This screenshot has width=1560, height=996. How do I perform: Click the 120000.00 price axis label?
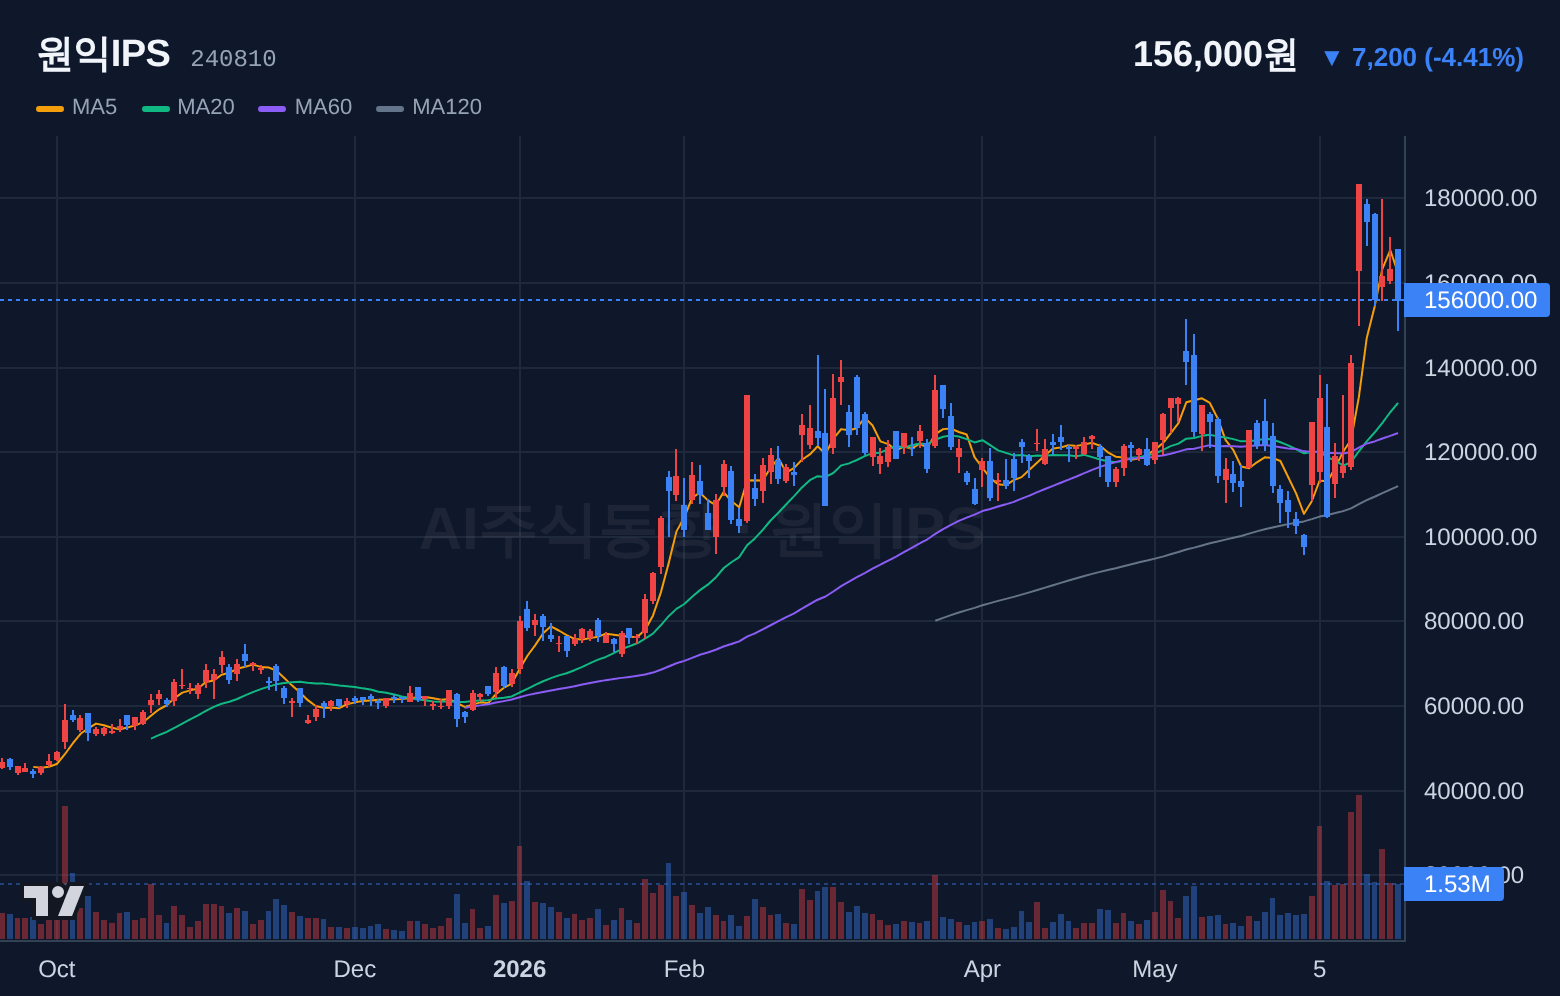[1480, 452]
